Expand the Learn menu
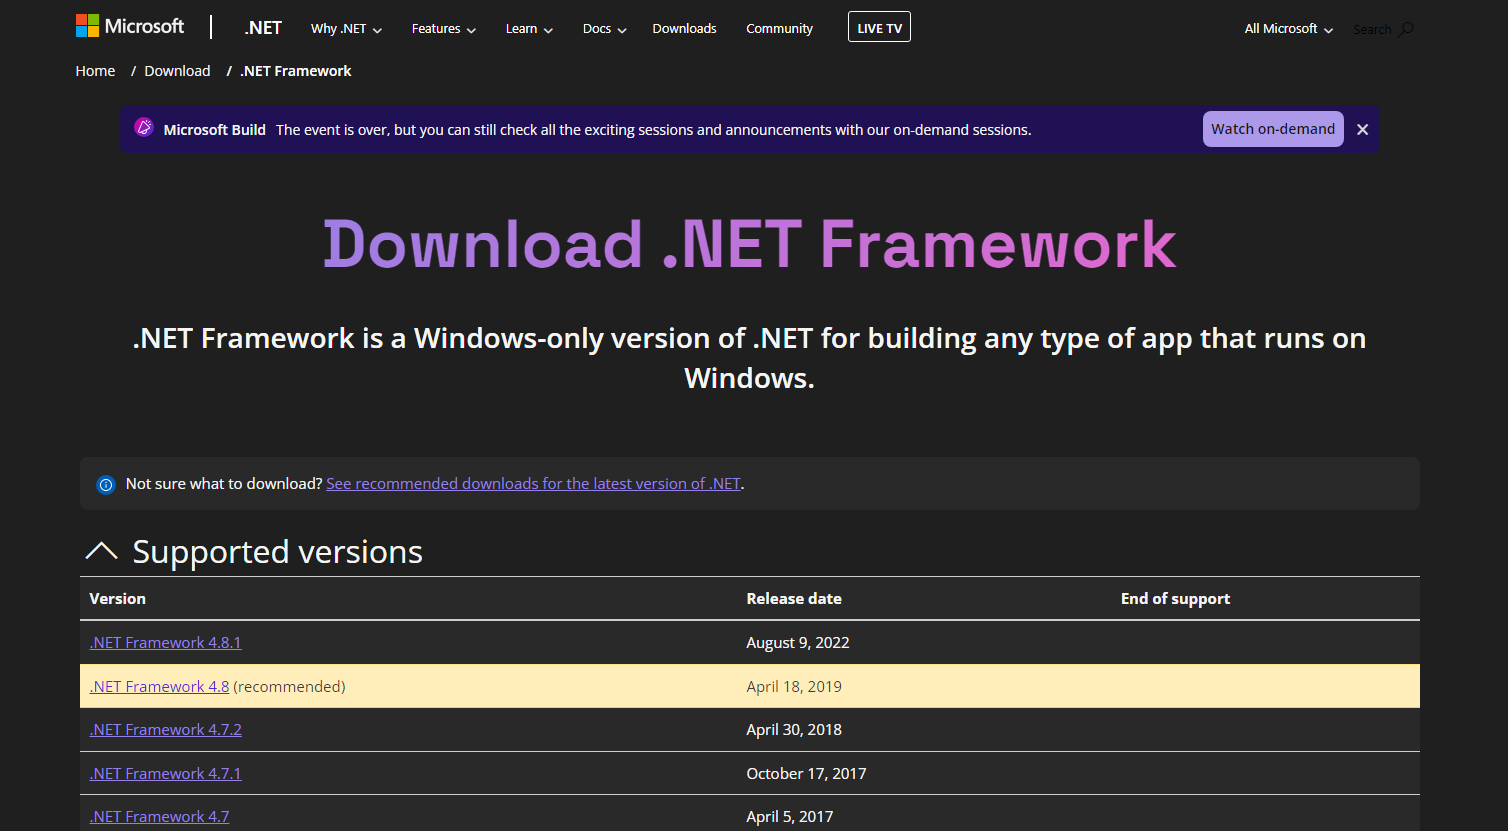 [529, 29]
